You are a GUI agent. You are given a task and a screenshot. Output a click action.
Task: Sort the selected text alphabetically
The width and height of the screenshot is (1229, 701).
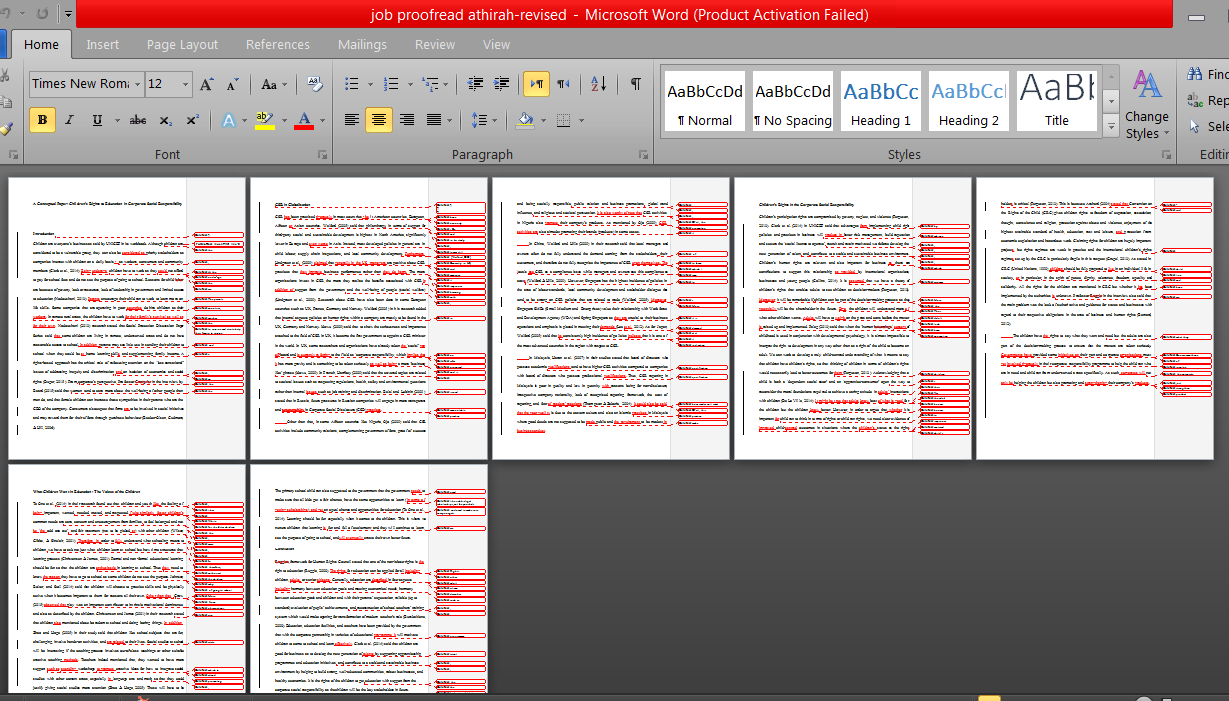[598, 84]
